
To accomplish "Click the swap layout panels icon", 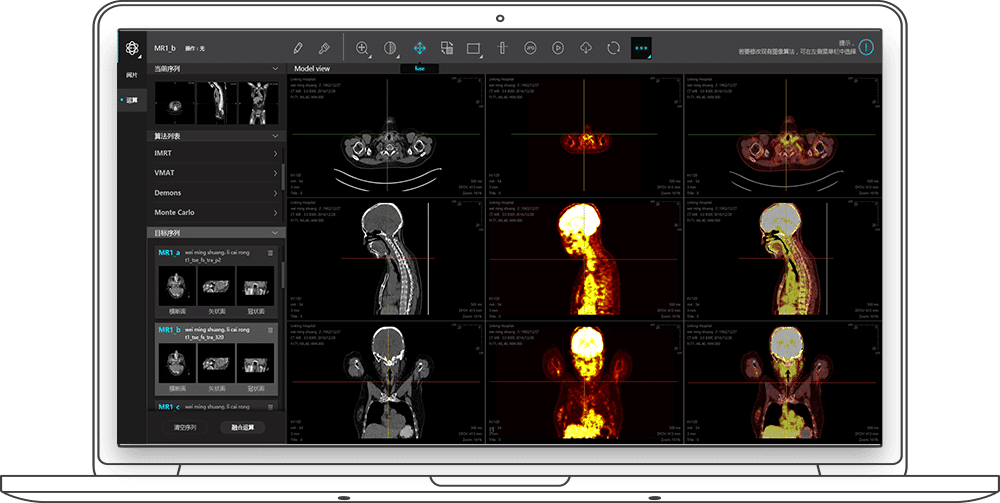I will (447, 48).
